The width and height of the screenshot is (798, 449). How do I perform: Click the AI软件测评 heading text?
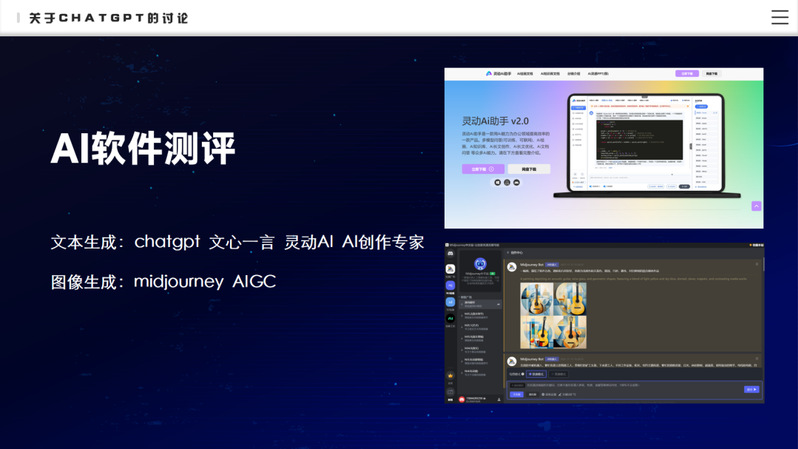tap(143, 149)
